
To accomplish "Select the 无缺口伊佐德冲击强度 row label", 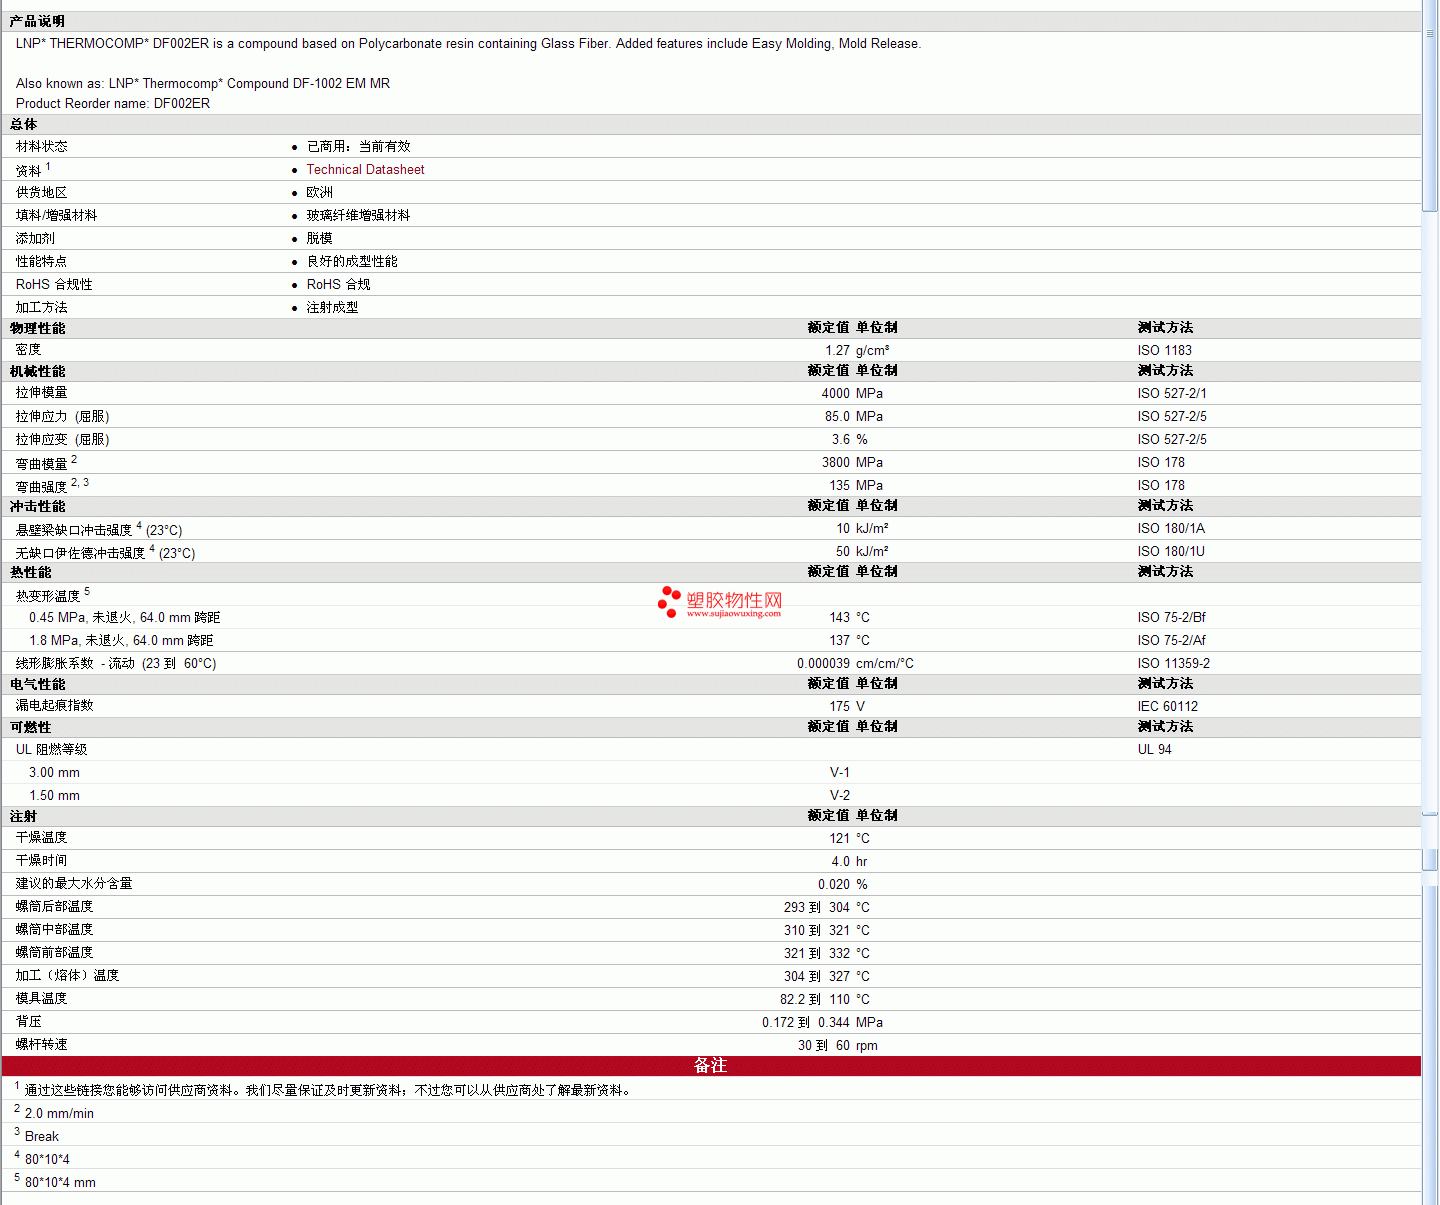I will pos(81,553).
